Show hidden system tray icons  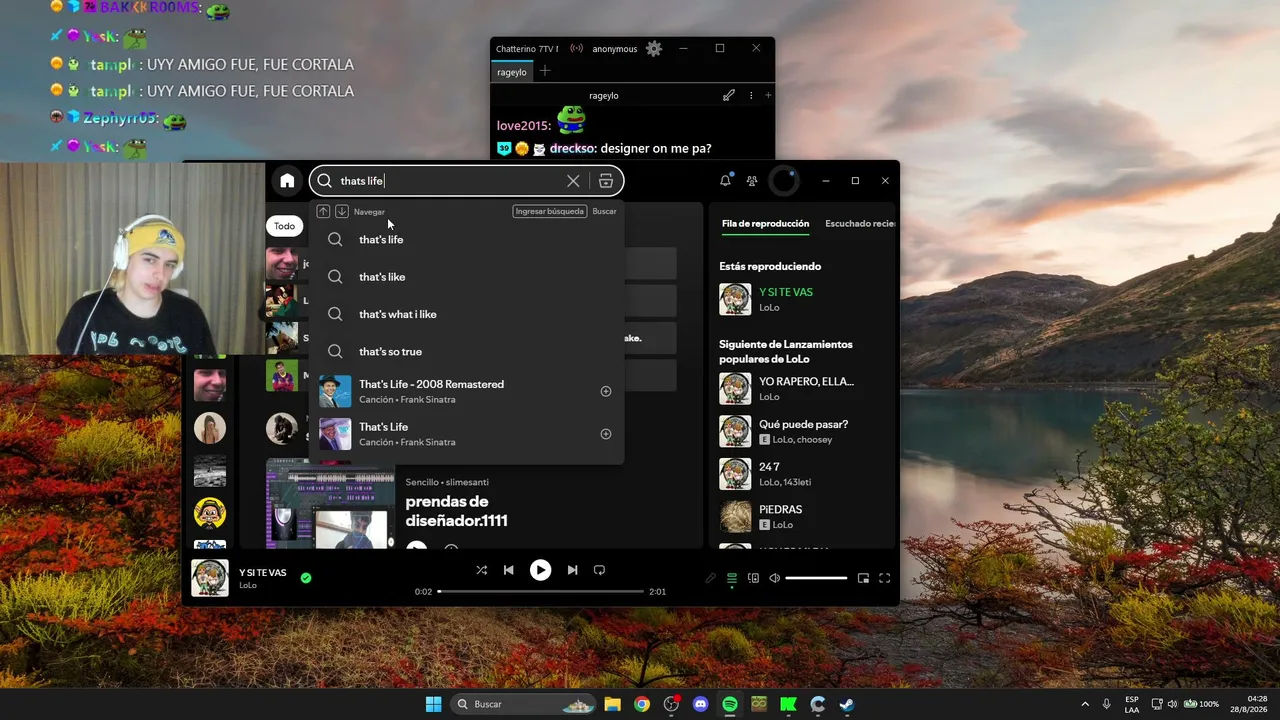pyautogui.click(x=1085, y=704)
